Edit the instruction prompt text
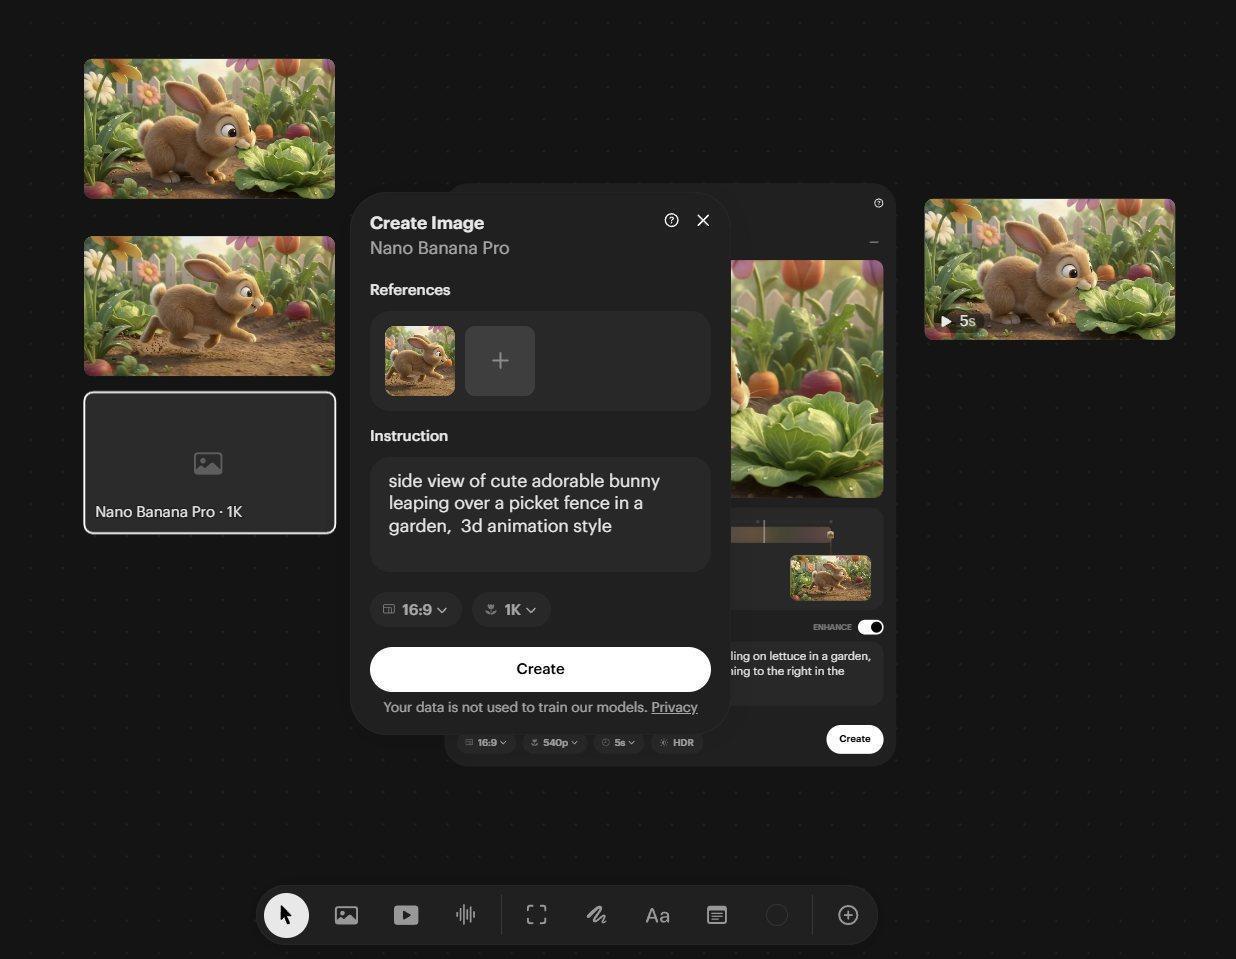Image resolution: width=1236 pixels, height=959 pixels. [540, 514]
